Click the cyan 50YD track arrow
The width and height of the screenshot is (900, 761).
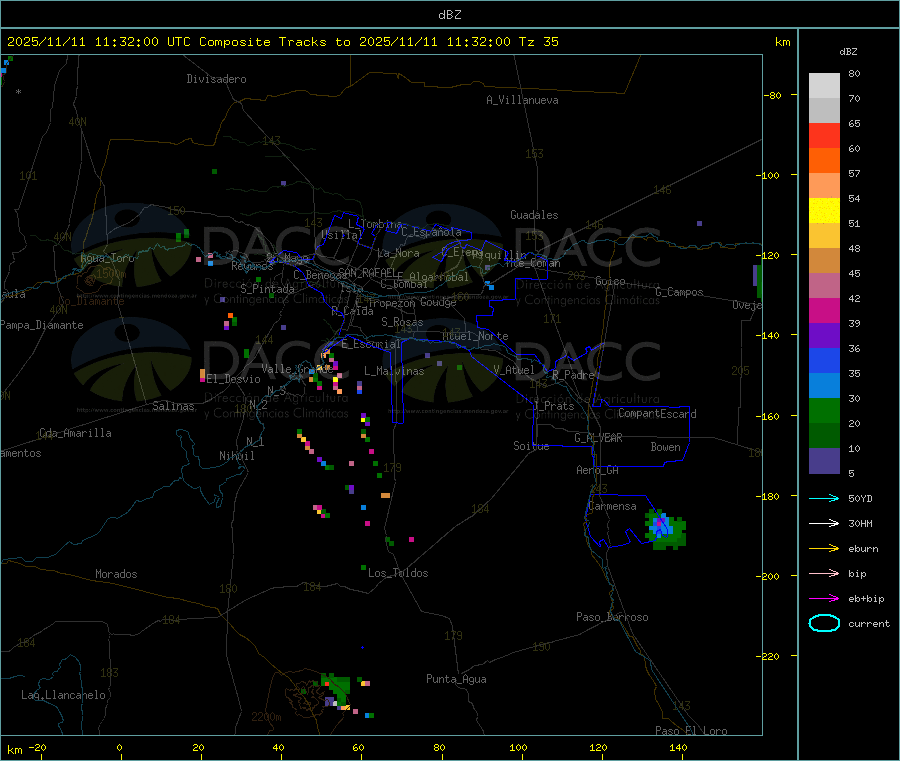(x=824, y=498)
